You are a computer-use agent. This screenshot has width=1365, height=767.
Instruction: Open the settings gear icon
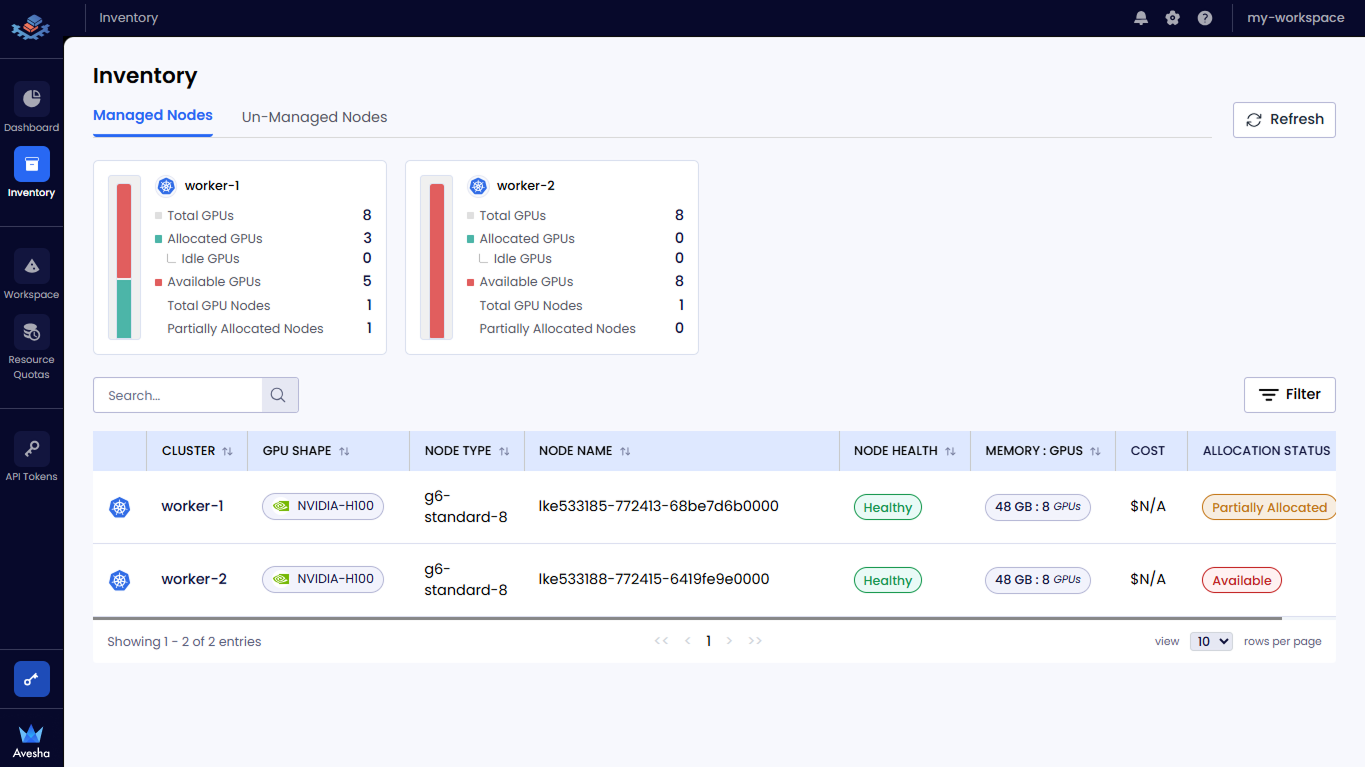pos(1173,18)
